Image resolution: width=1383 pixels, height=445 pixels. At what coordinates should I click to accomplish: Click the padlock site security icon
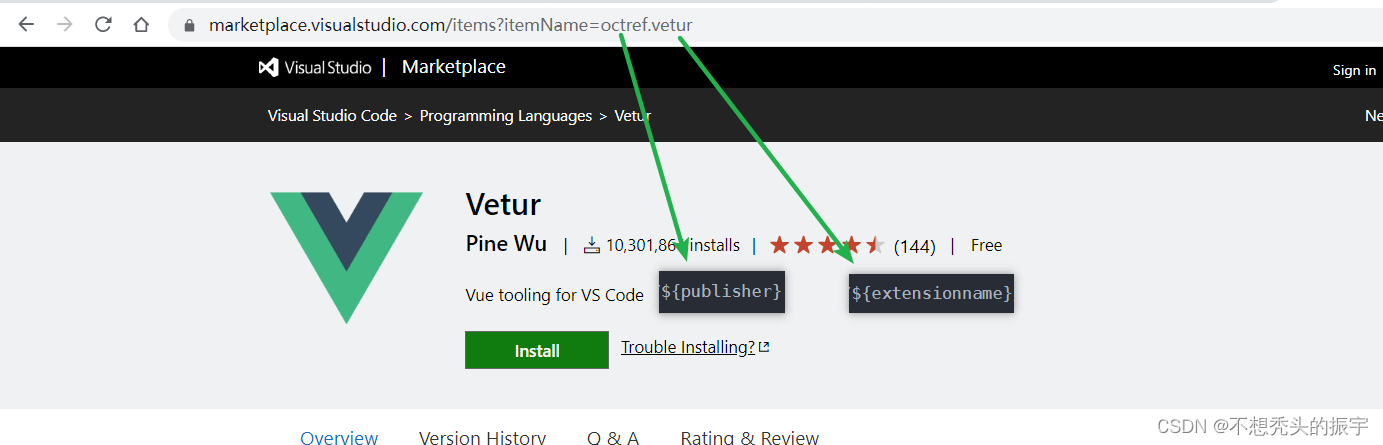coord(188,26)
